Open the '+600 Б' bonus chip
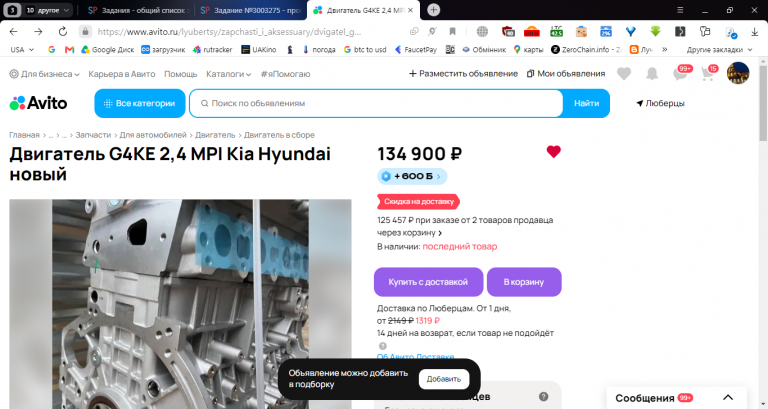 pyautogui.click(x=412, y=176)
